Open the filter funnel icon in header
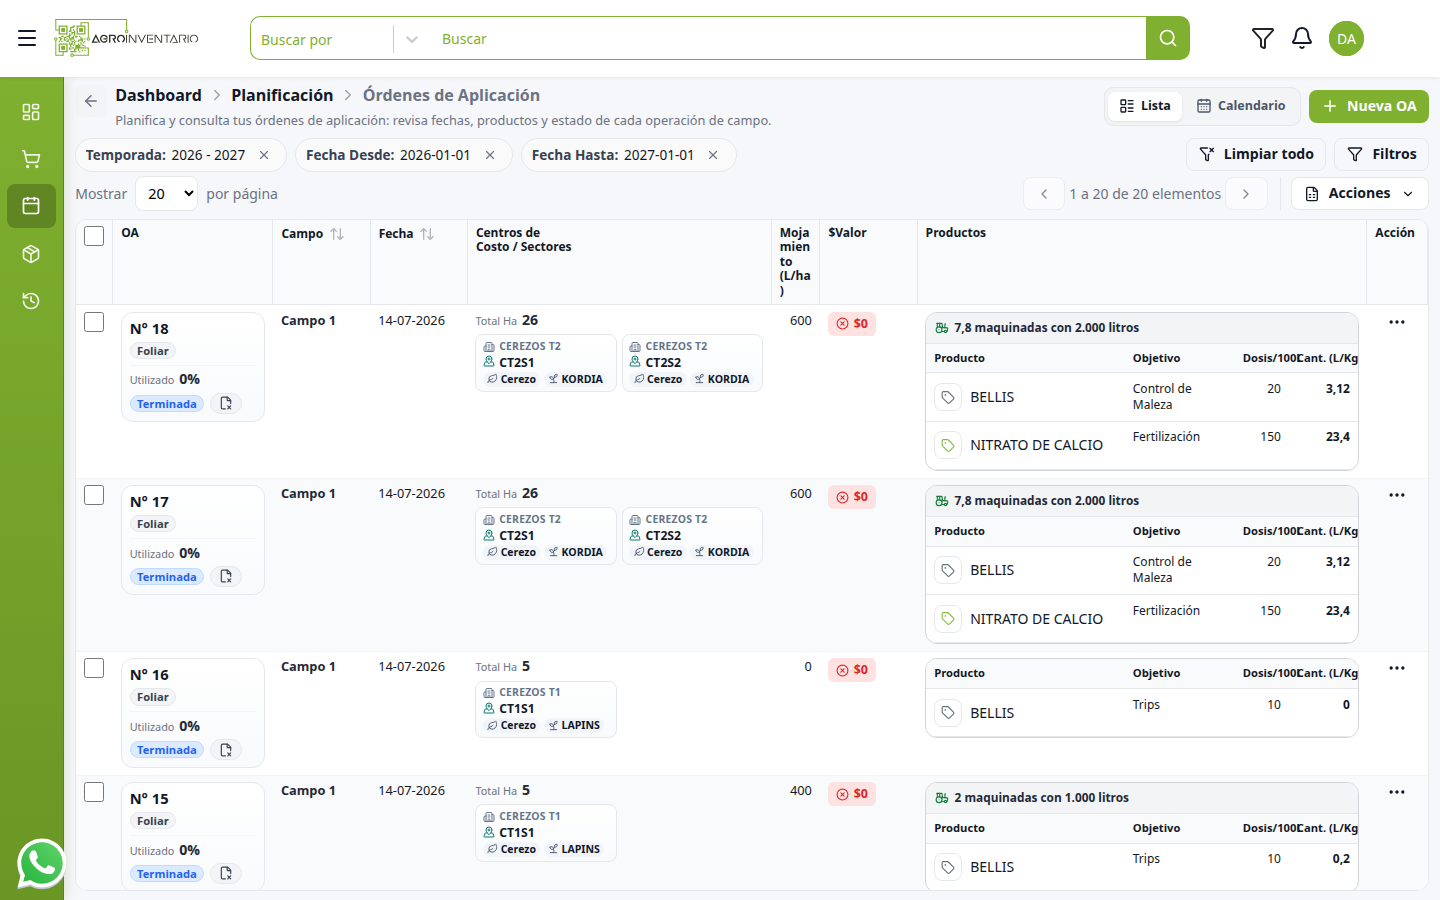Image resolution: width=1440 pixels, height=900 pixels. tap(1263, 38)
